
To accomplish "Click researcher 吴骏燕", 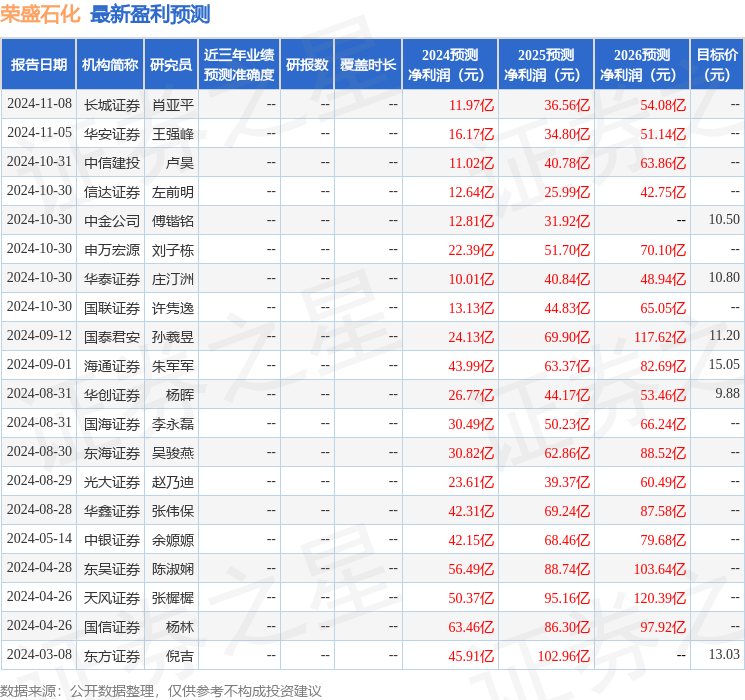I will [173, 453].
